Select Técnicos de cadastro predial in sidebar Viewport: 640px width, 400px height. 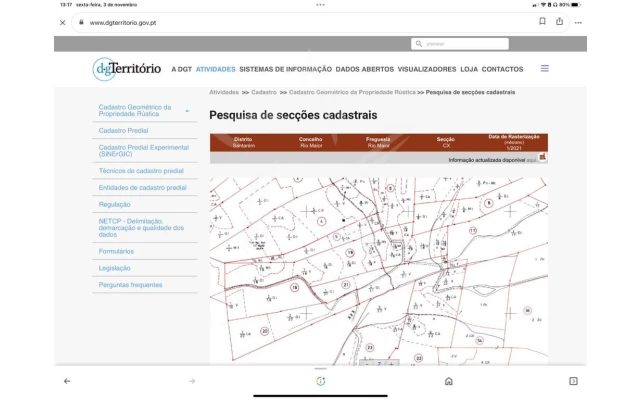click(141, 170)
